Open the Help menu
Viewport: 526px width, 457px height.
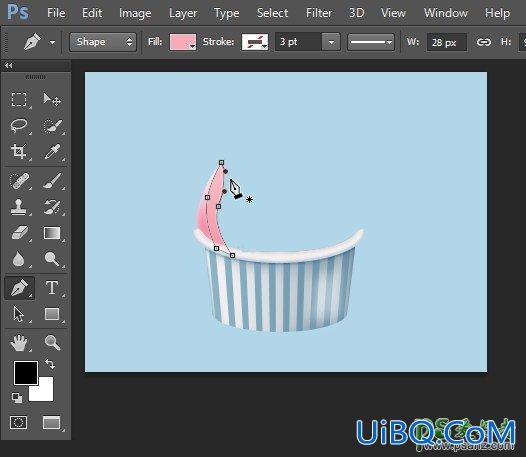497,13
